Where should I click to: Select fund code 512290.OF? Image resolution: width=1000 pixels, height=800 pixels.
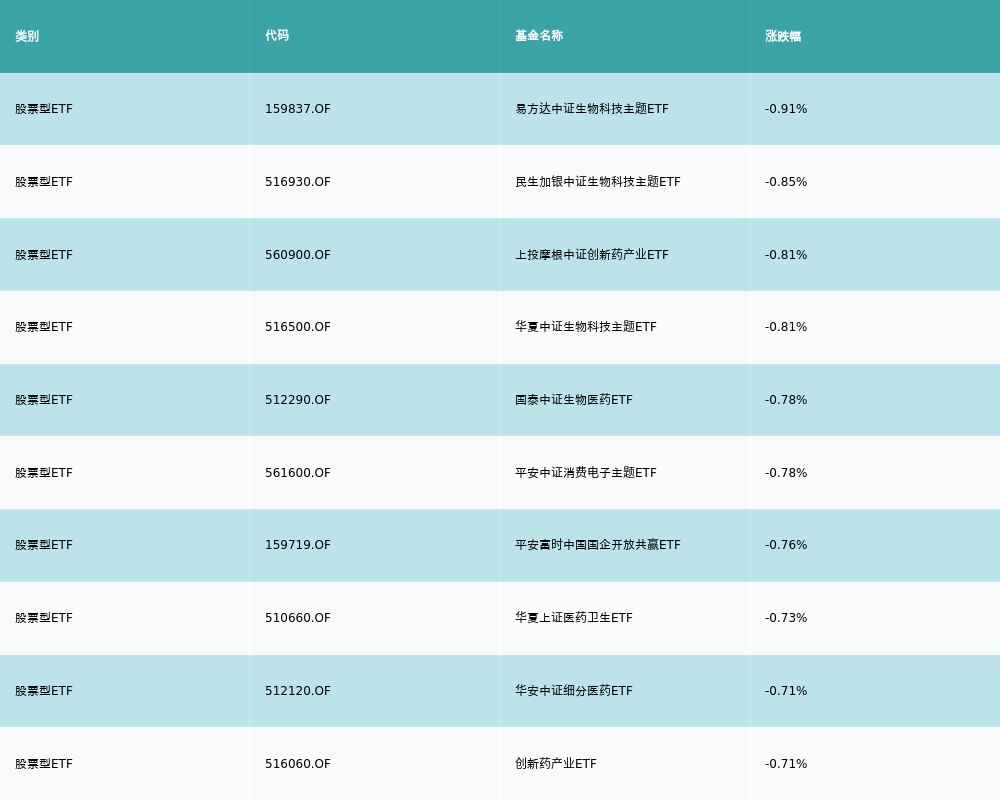point(298,400)
